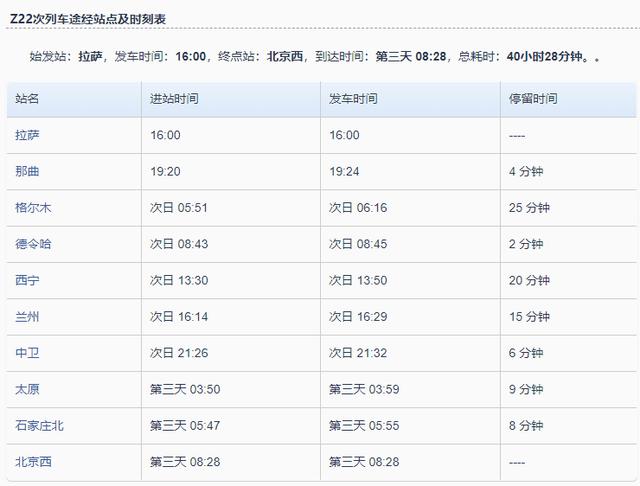Viewport: 640px width, 486px height.
Task: Open the 兰州 station link
Action: 28,316
